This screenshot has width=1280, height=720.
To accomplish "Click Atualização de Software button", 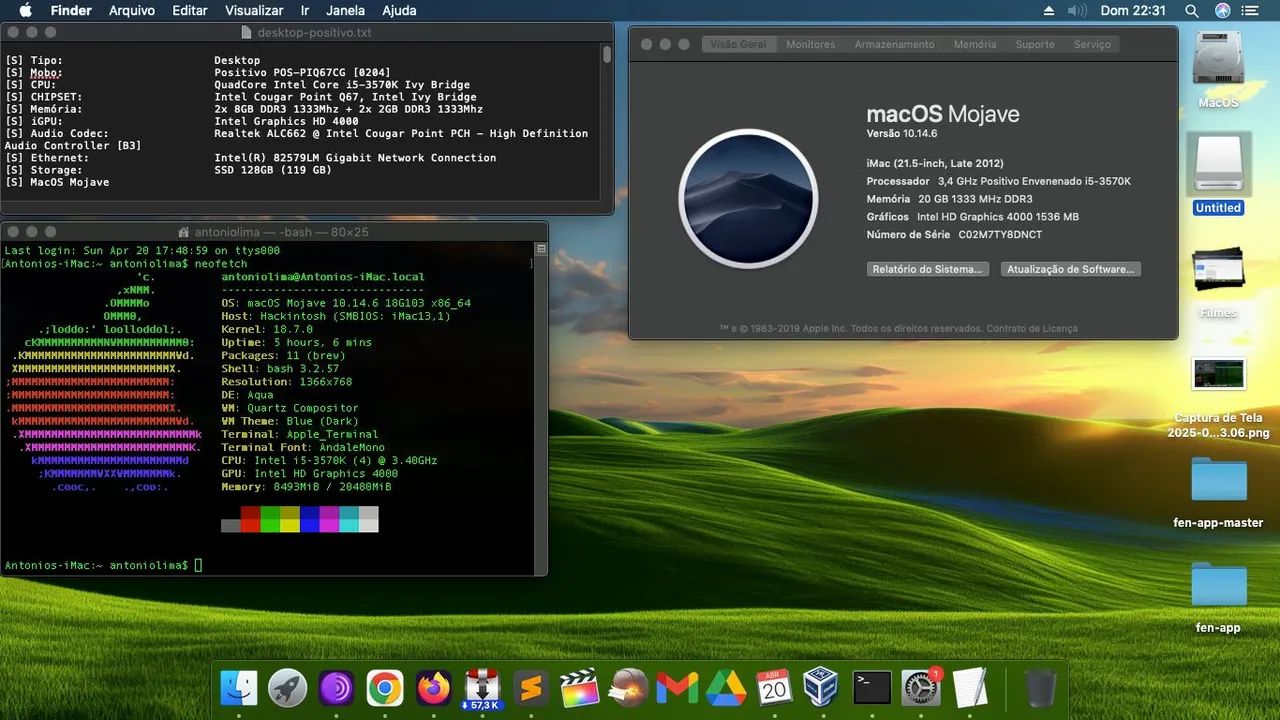I will tap(1070, 269).
